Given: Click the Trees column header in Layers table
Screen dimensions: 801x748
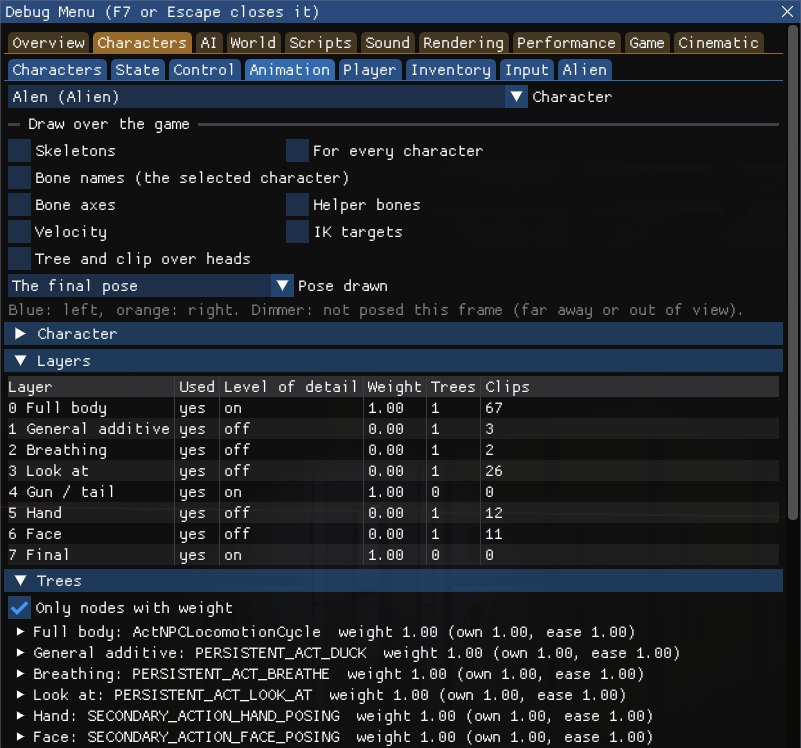Looking at the screenshot, I should pyautogui.click(x=453, y=387).
